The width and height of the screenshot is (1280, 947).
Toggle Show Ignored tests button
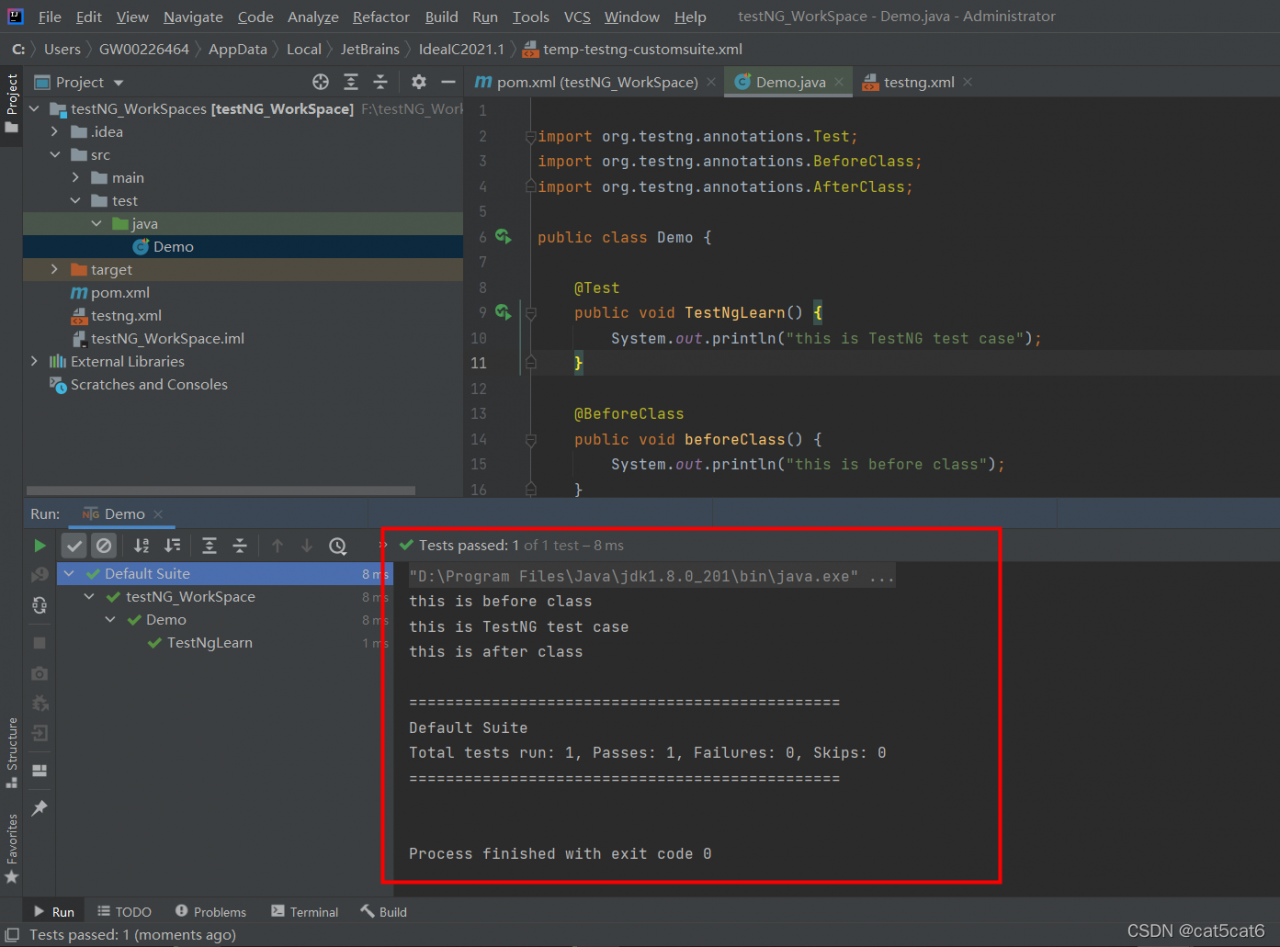point(103,545)
